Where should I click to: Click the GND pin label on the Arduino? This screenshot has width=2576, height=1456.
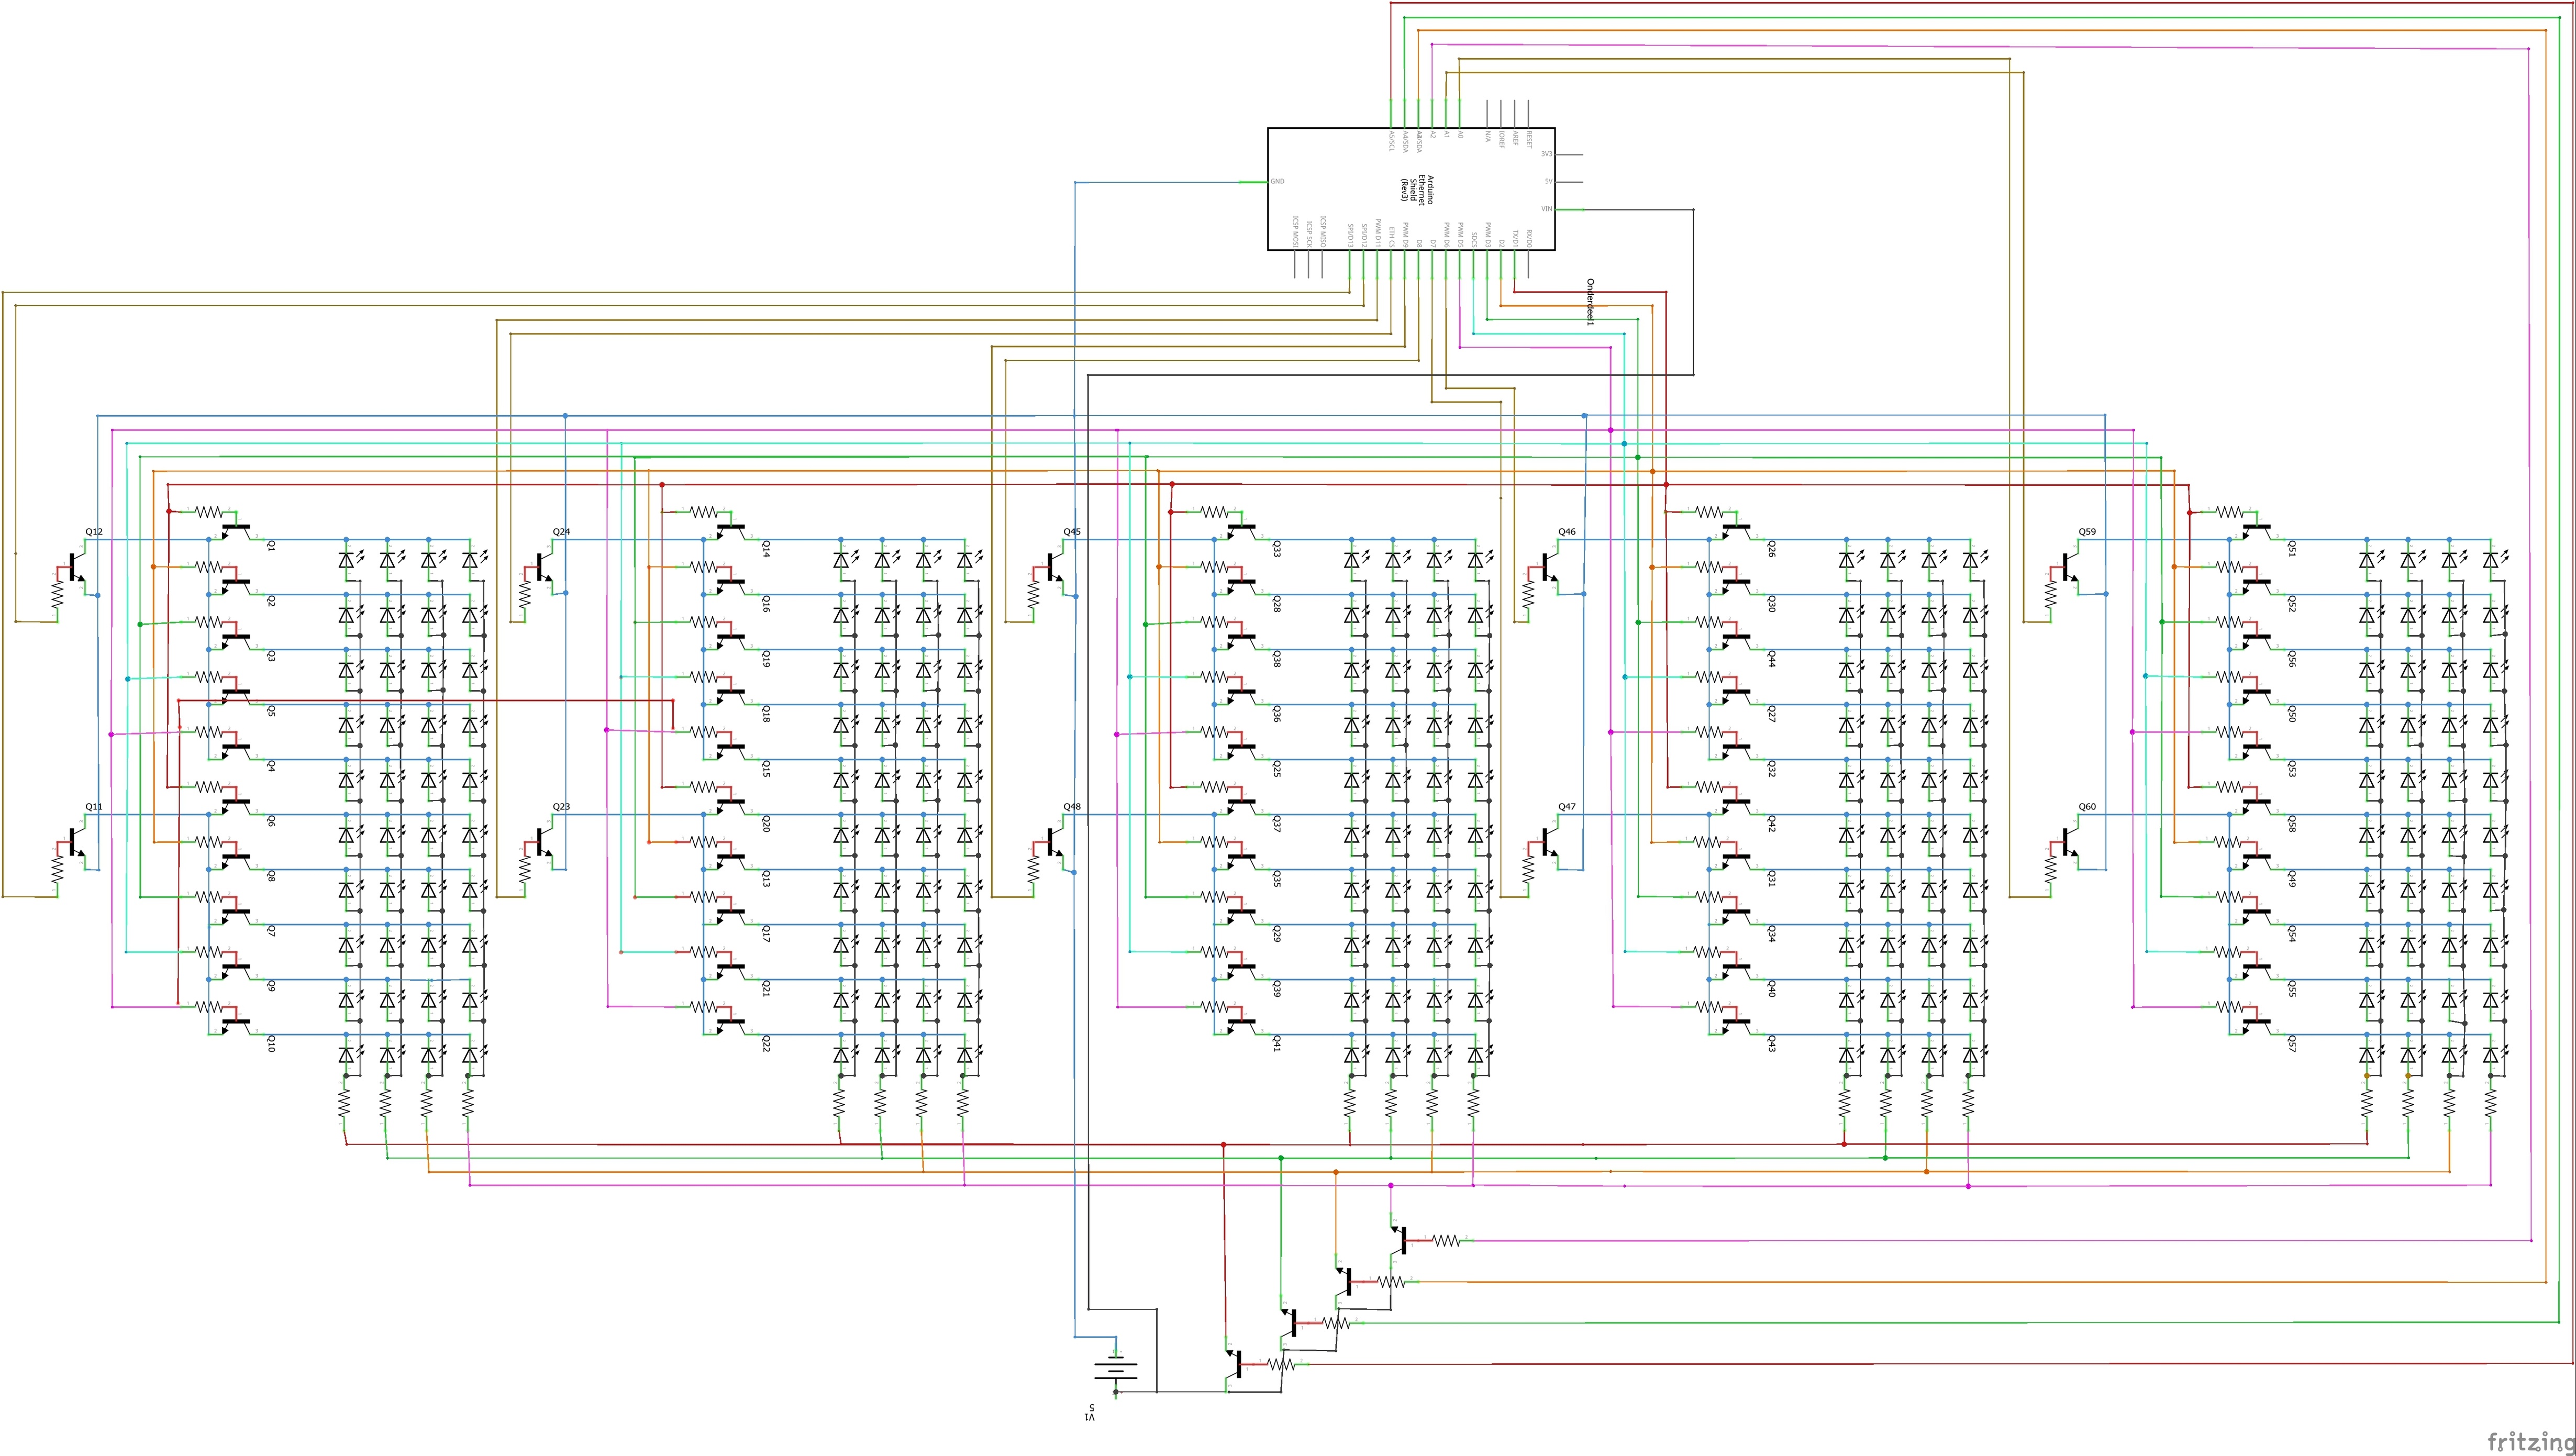coord(1278,182)
